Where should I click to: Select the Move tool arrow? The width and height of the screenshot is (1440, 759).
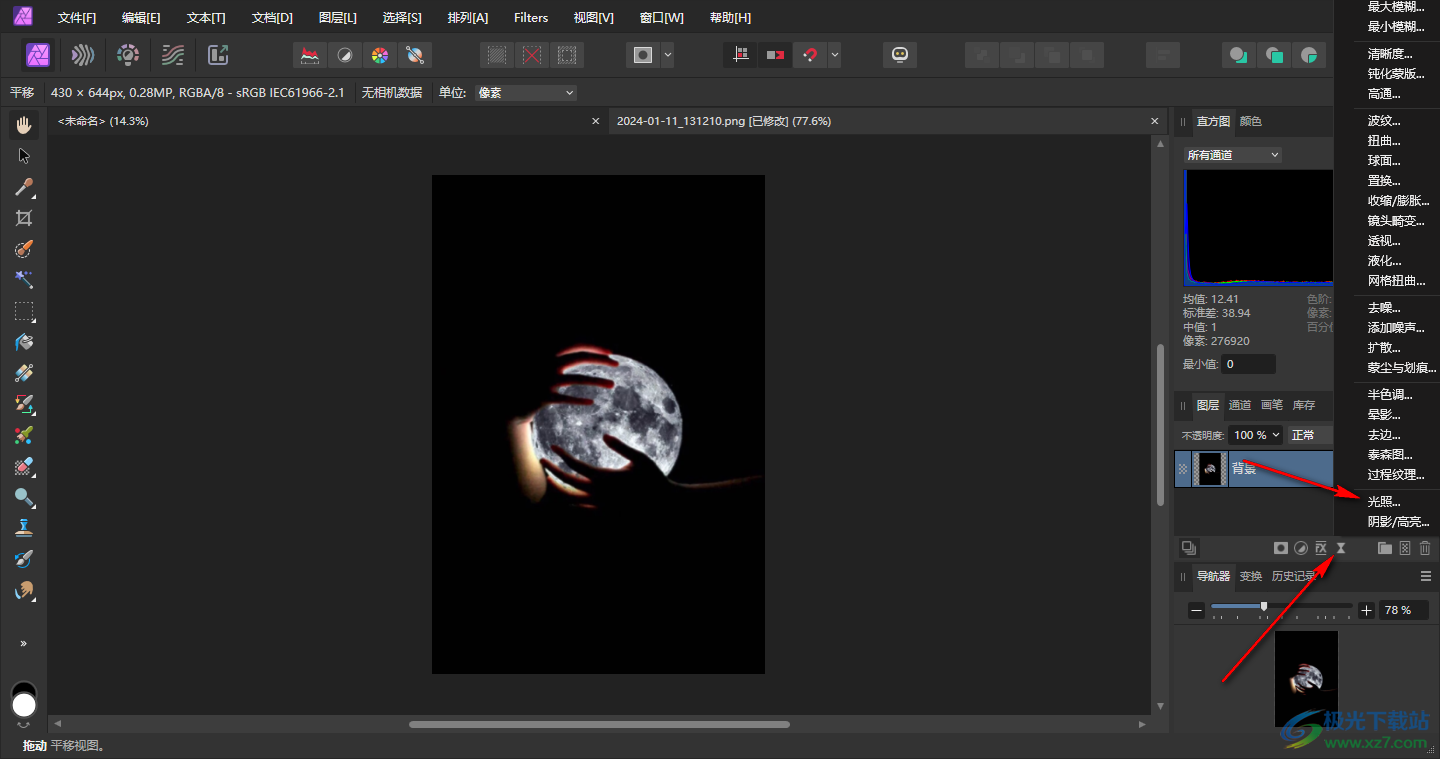coord(24,156)
